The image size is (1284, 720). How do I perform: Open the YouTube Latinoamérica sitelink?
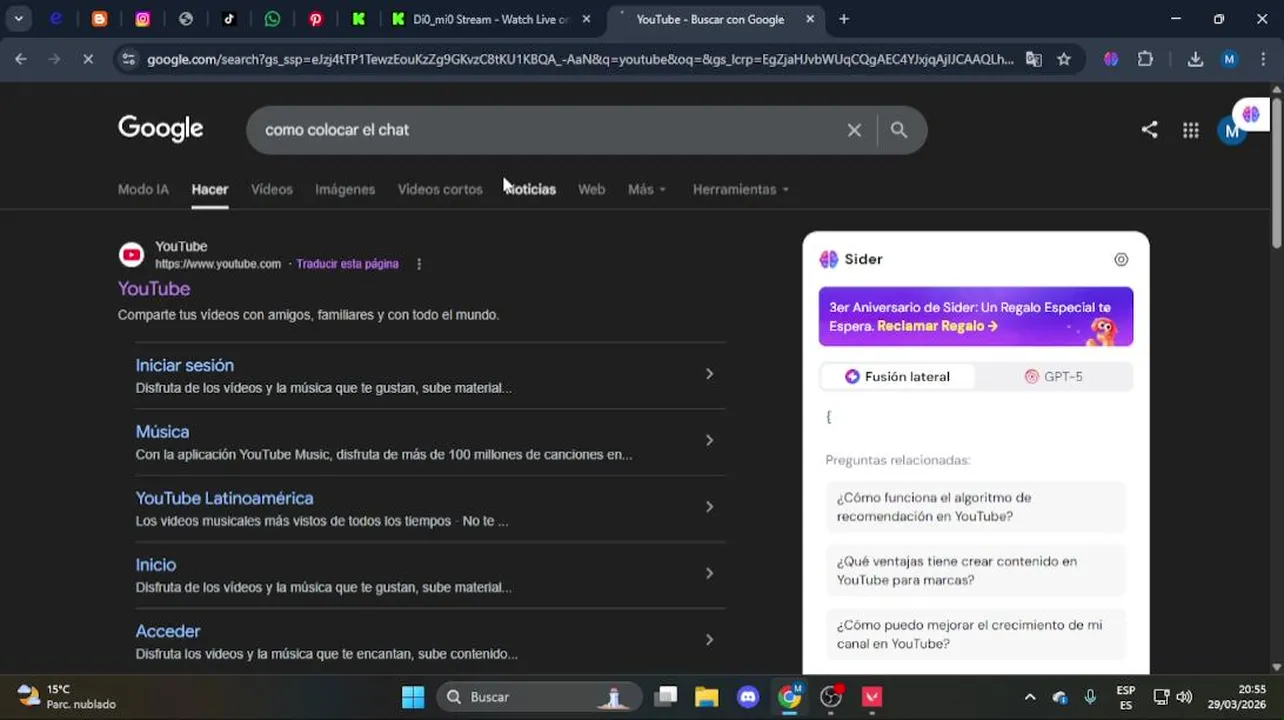tap(225, 498)
